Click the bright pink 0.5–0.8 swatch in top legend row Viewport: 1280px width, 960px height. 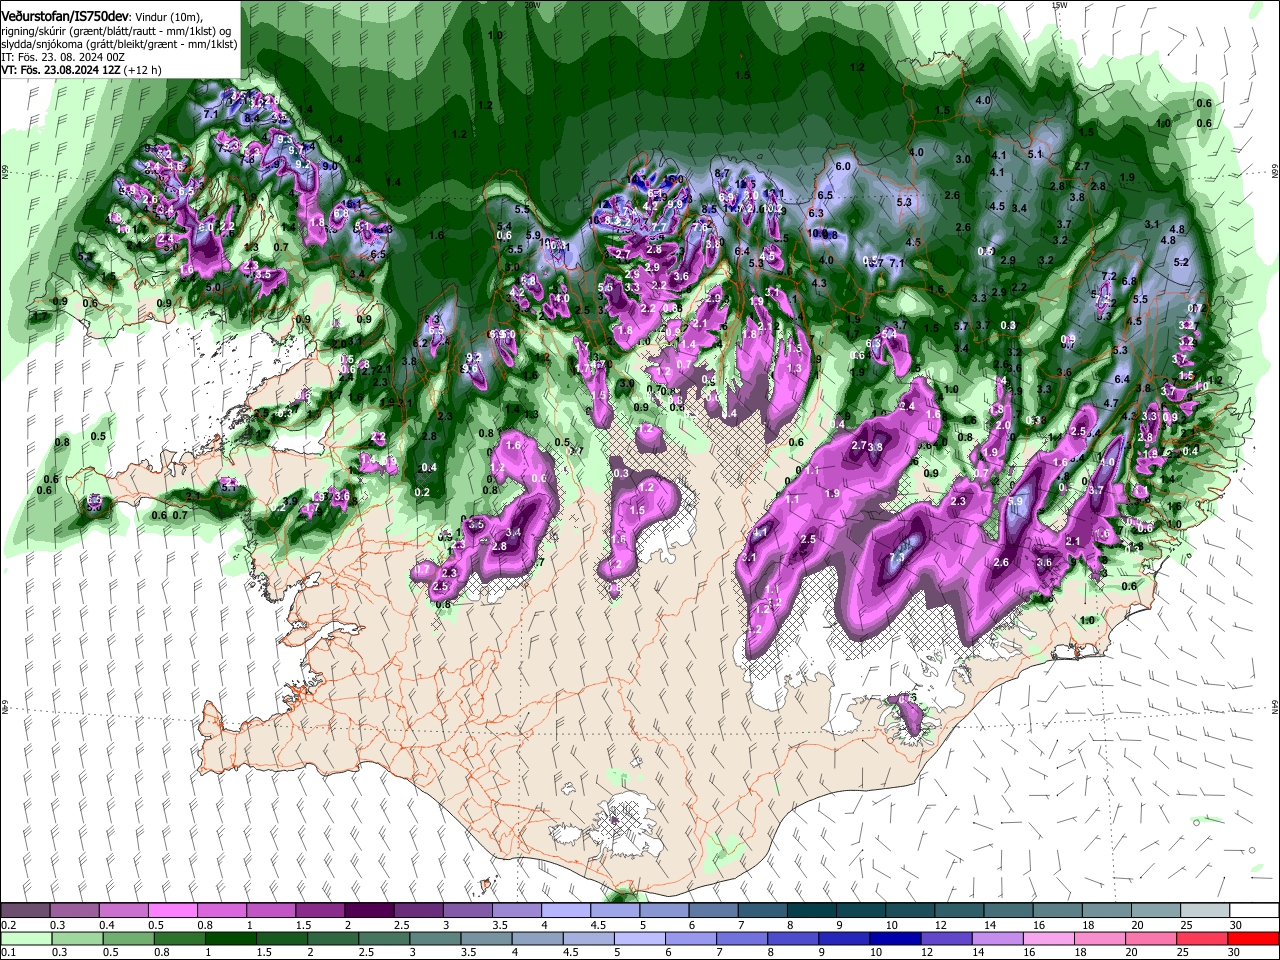click(173, 911)
